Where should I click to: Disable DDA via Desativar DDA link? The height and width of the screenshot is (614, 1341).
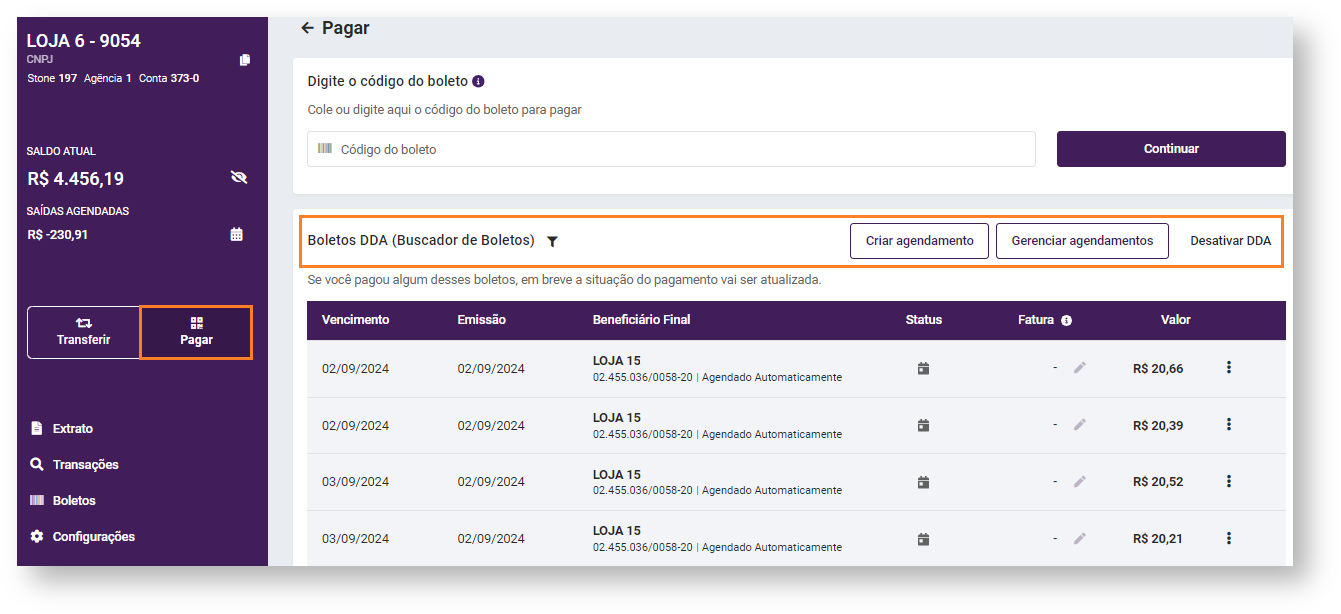tap(1230, 241)
